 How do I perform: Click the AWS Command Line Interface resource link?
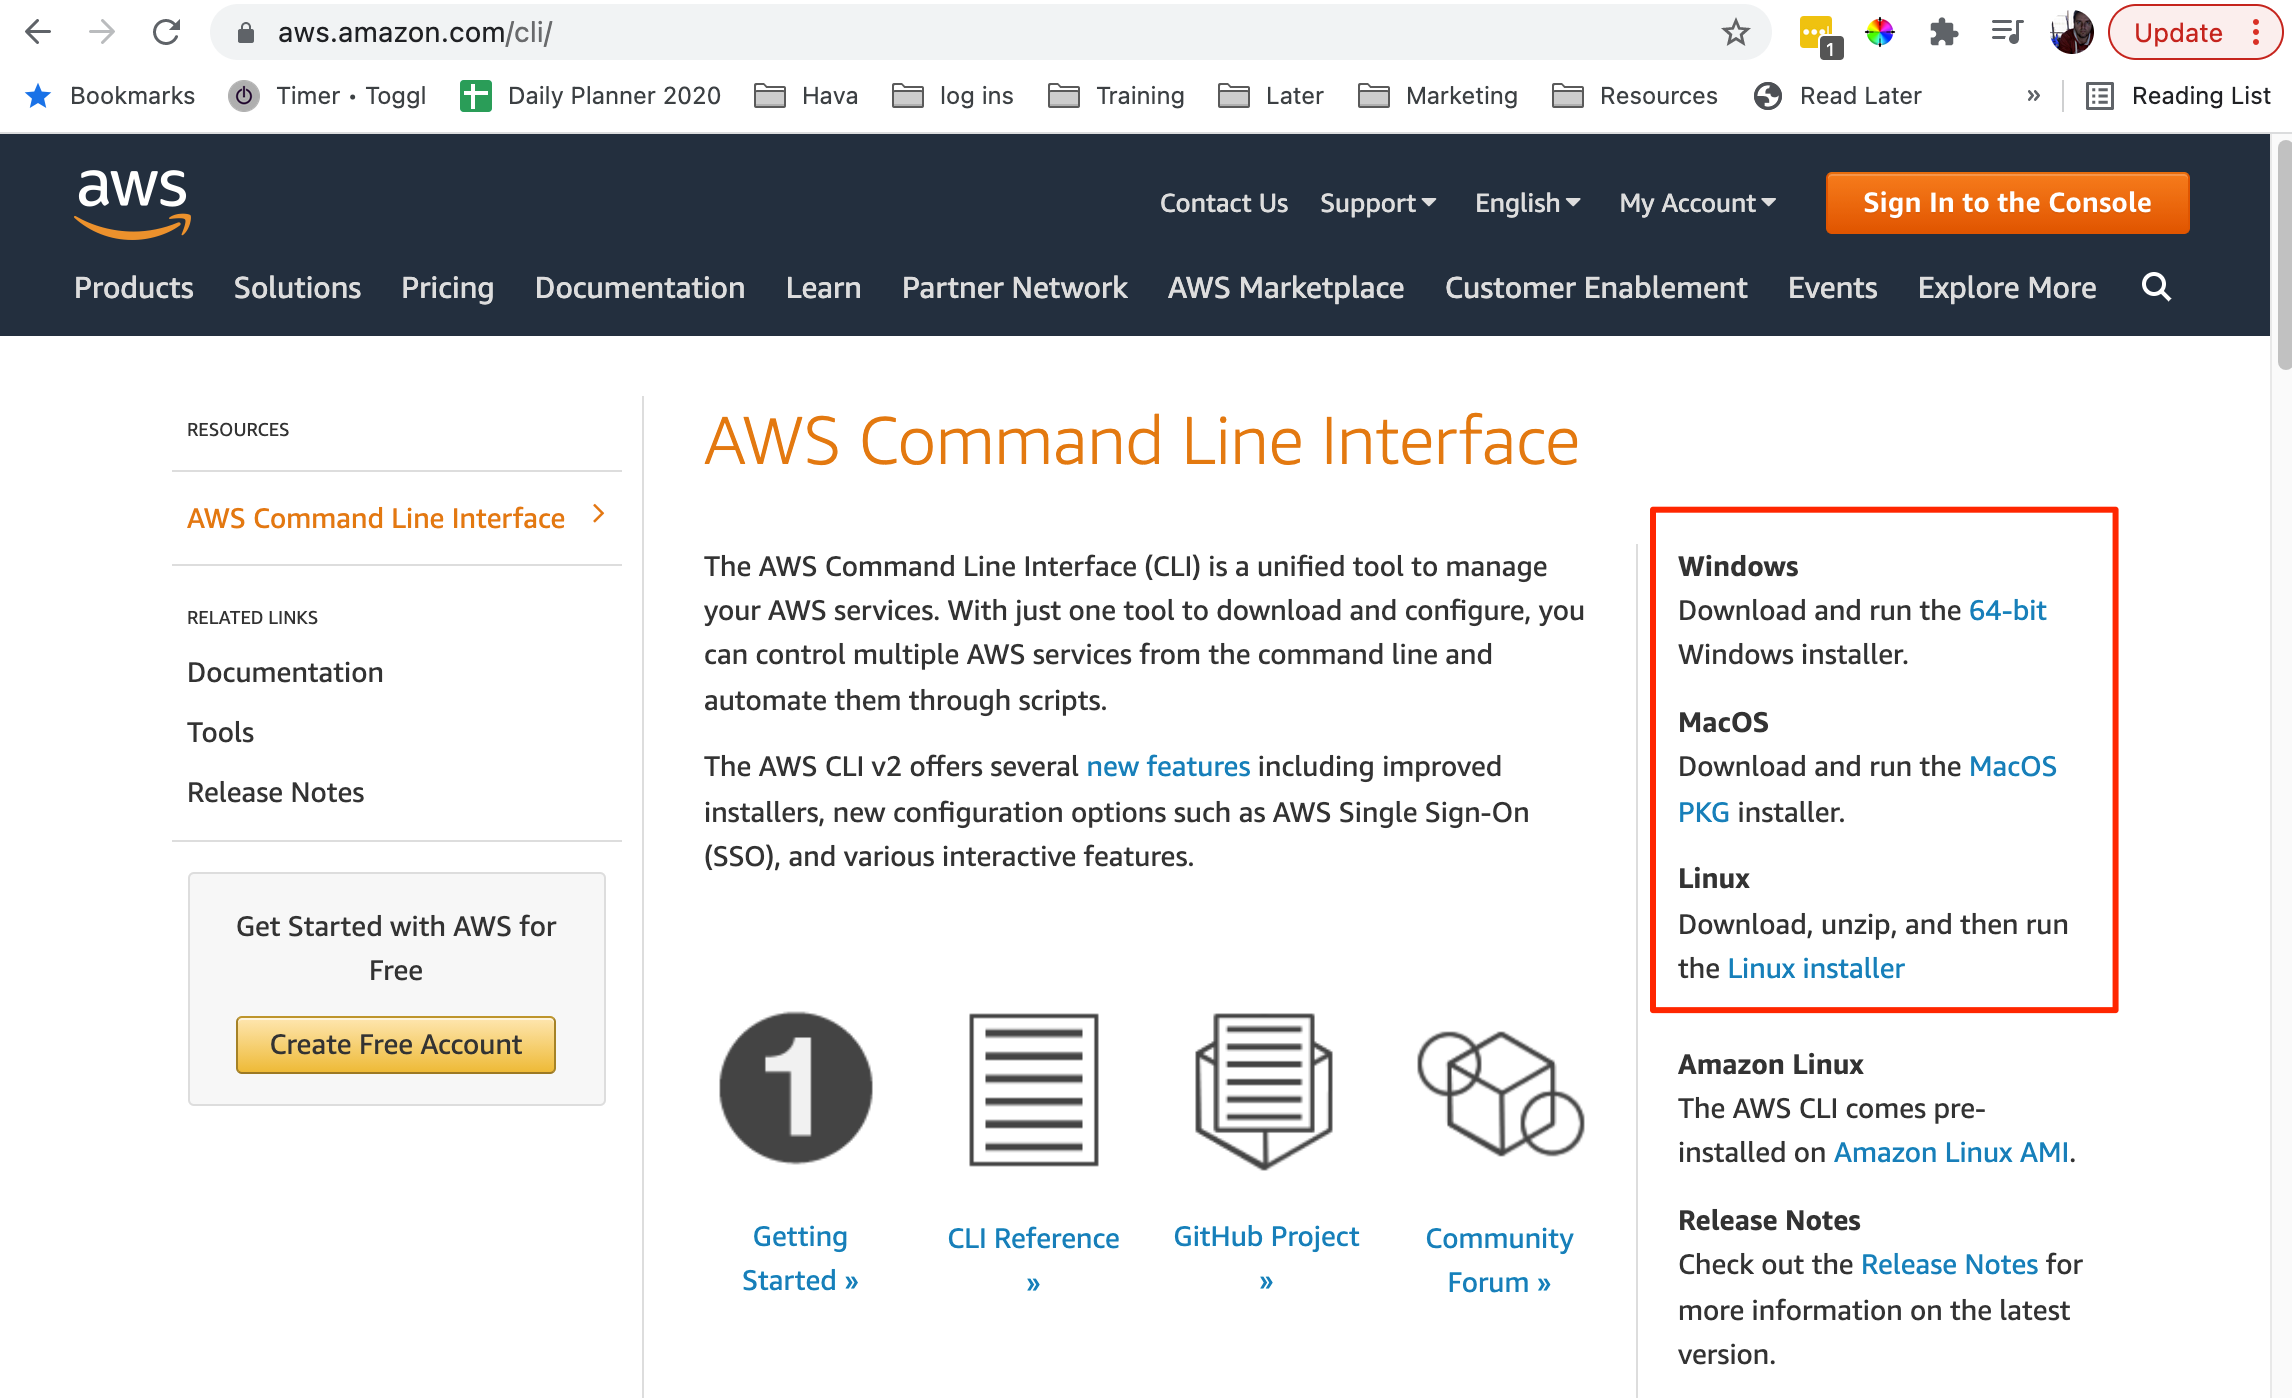378,517
